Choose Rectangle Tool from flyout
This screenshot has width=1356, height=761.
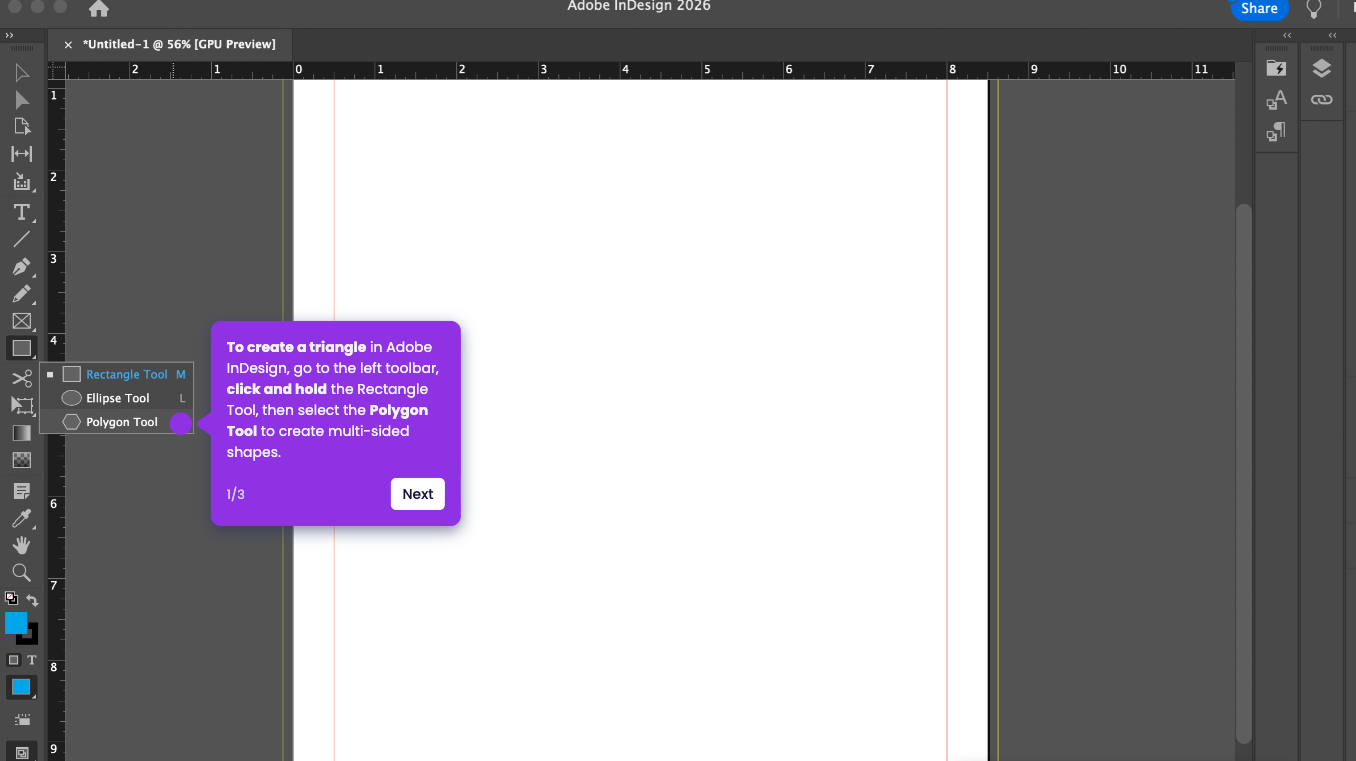point(116,374)
